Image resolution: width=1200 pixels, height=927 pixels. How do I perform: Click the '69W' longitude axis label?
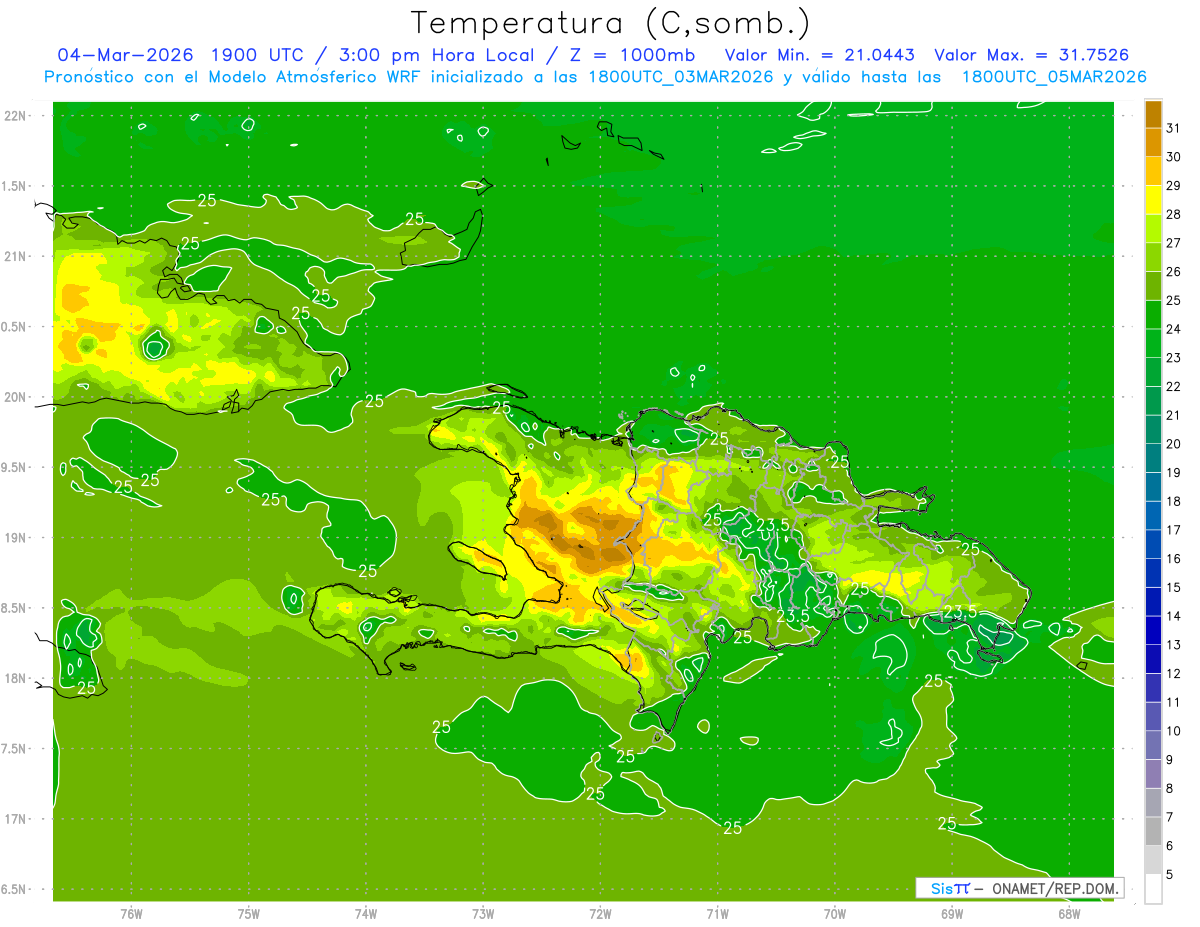coord(952,913)
